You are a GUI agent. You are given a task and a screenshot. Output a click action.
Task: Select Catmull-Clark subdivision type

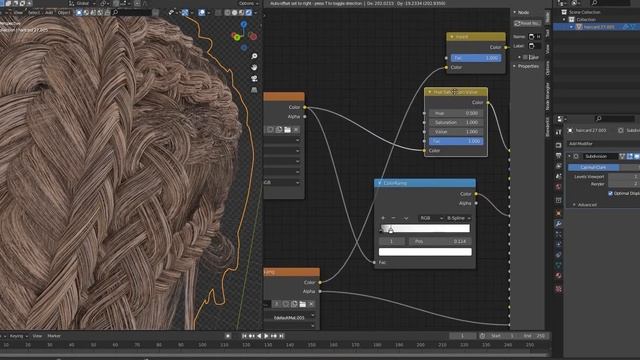tap(593, 167)
